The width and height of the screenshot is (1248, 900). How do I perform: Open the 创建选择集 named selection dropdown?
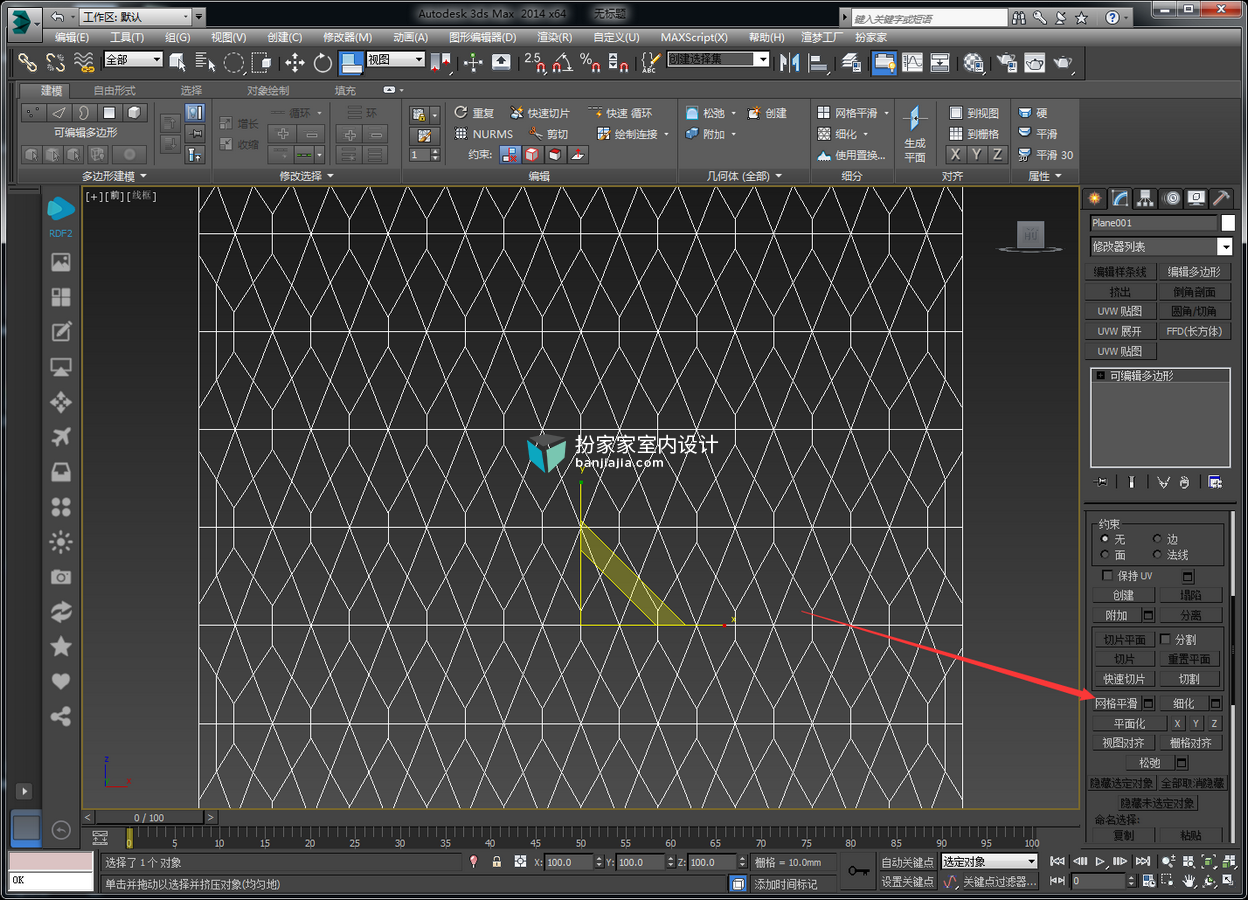click(x=719, y=60)
